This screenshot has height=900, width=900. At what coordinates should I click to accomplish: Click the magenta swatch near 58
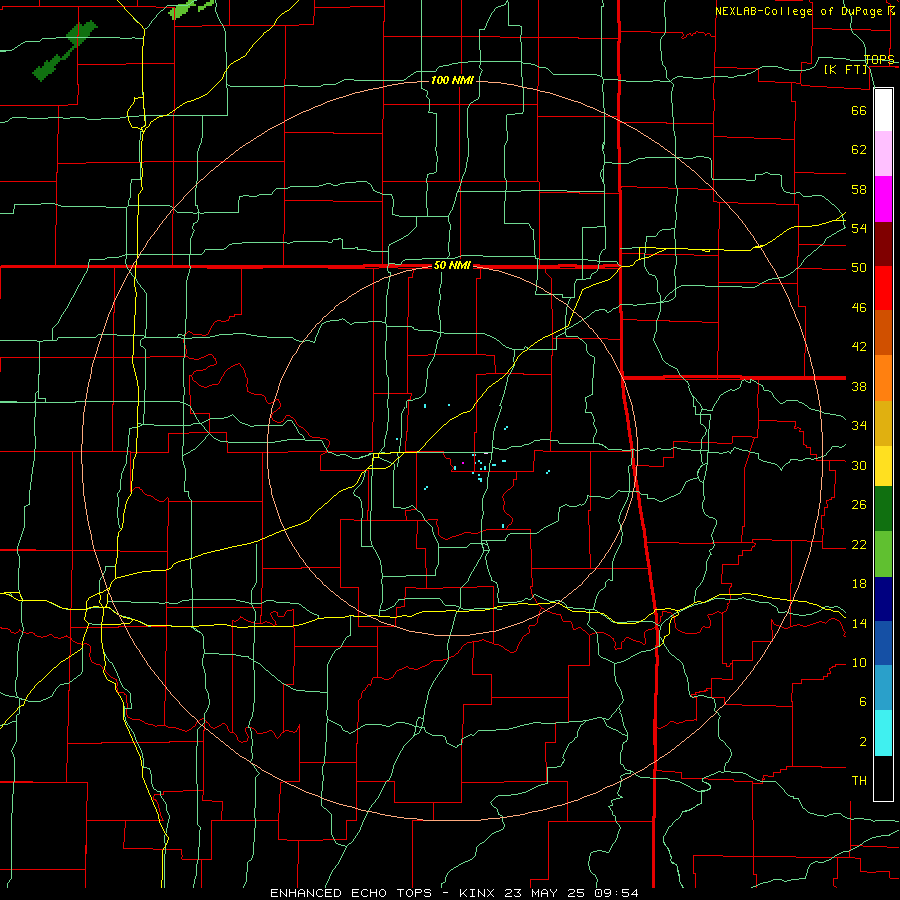point(883,199)
